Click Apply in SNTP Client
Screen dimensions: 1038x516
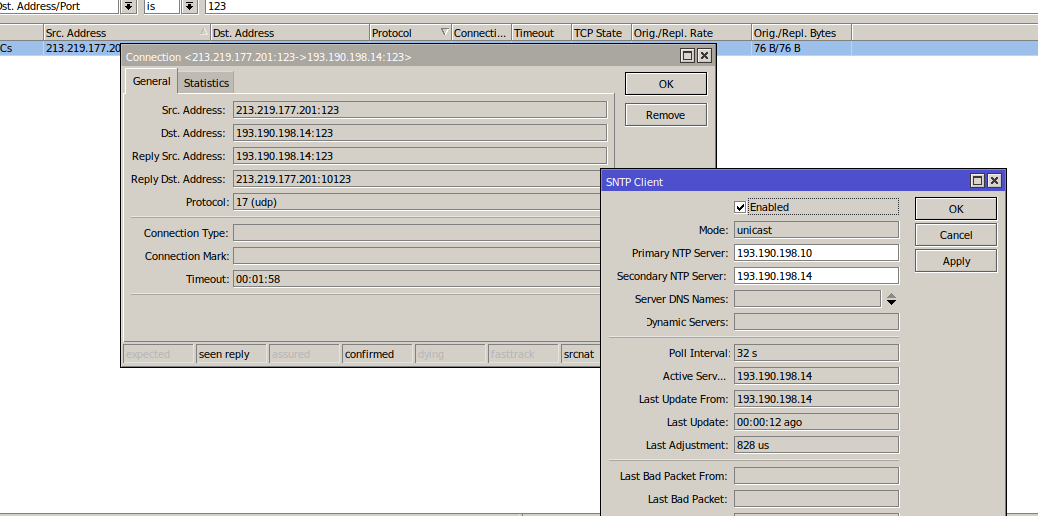[x=956, y=261]
